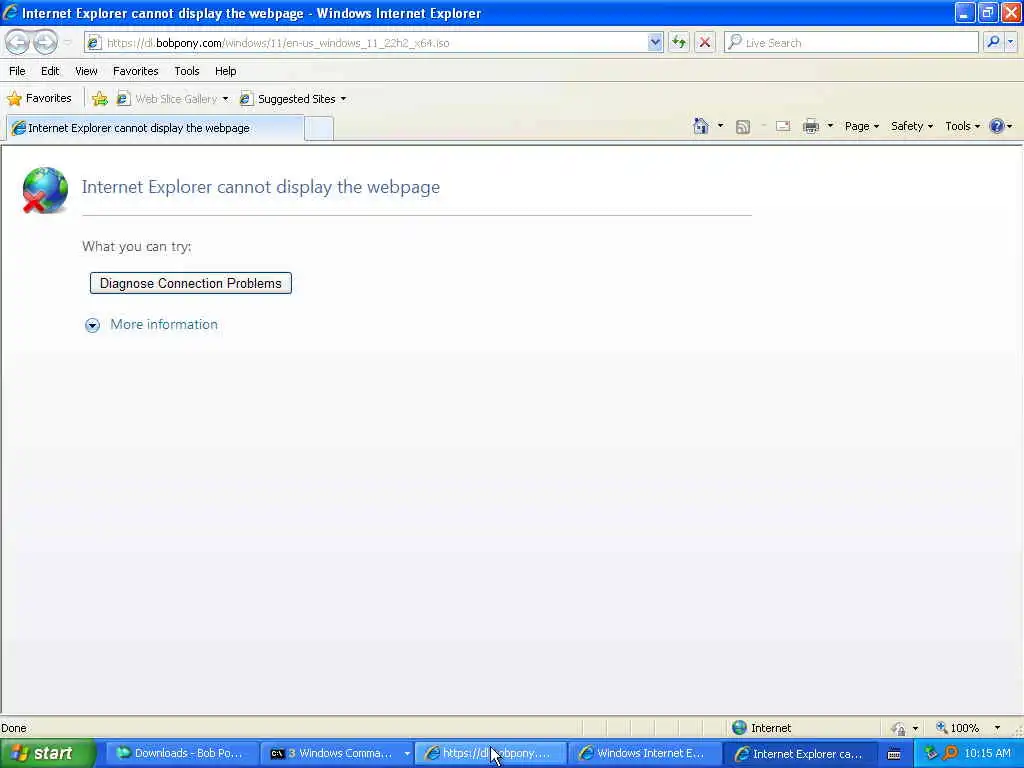Viewport: 1024px width, 768px height.
Task: Click the browser Forward arrow button
Action: pos(45,42)
